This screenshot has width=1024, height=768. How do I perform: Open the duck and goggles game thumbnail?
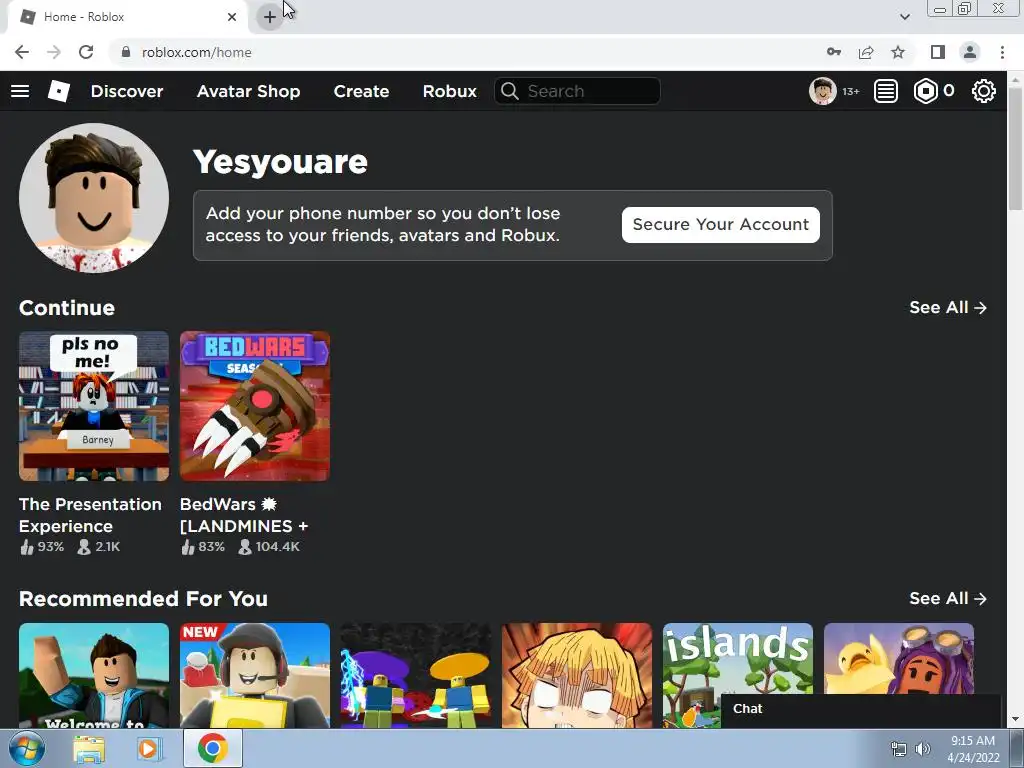899,658
